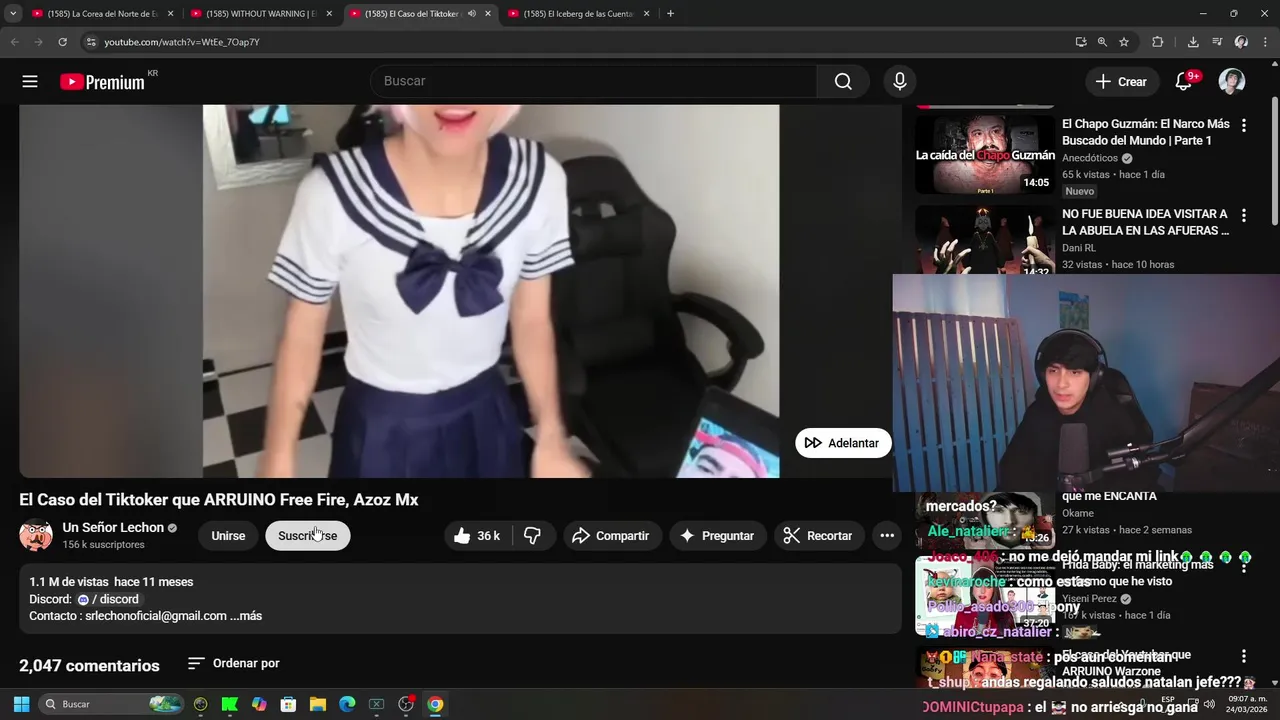The width and height of the screenshot is (1280, 720).
Task: Dislike the video with thumbs down
Action: point(533,536)
